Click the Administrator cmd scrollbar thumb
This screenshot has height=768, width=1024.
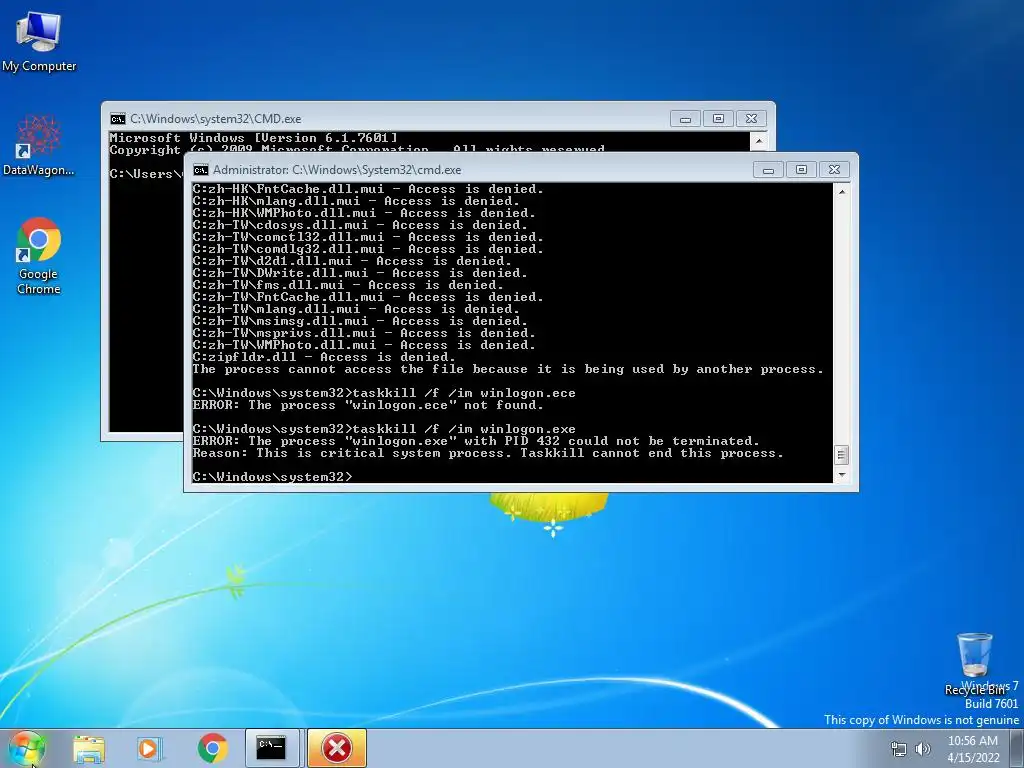(842, 455)
